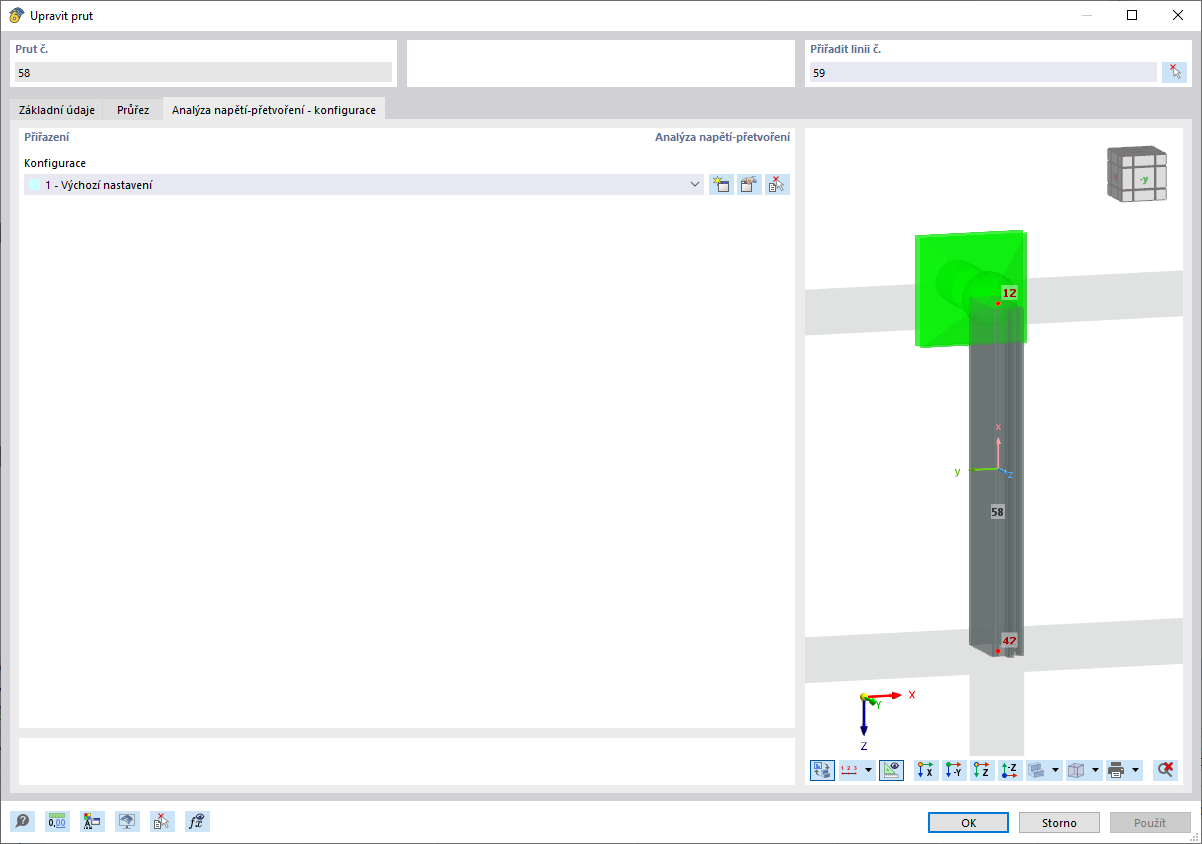The width and height of the screenshot is (1202, 844).
Task: Create new configuration icon
Action: pos(720,184)
